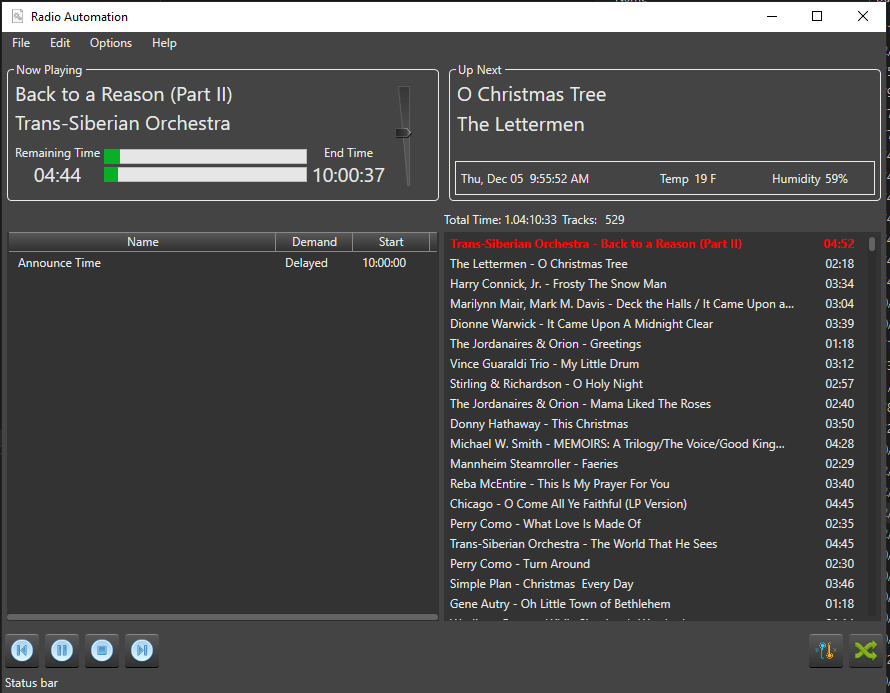Image resolution: width=890 pixels, height=693 pixels.
Task: Click the Now Playing artist Trans-Siberian Orchestra
Action: point(123,123)
